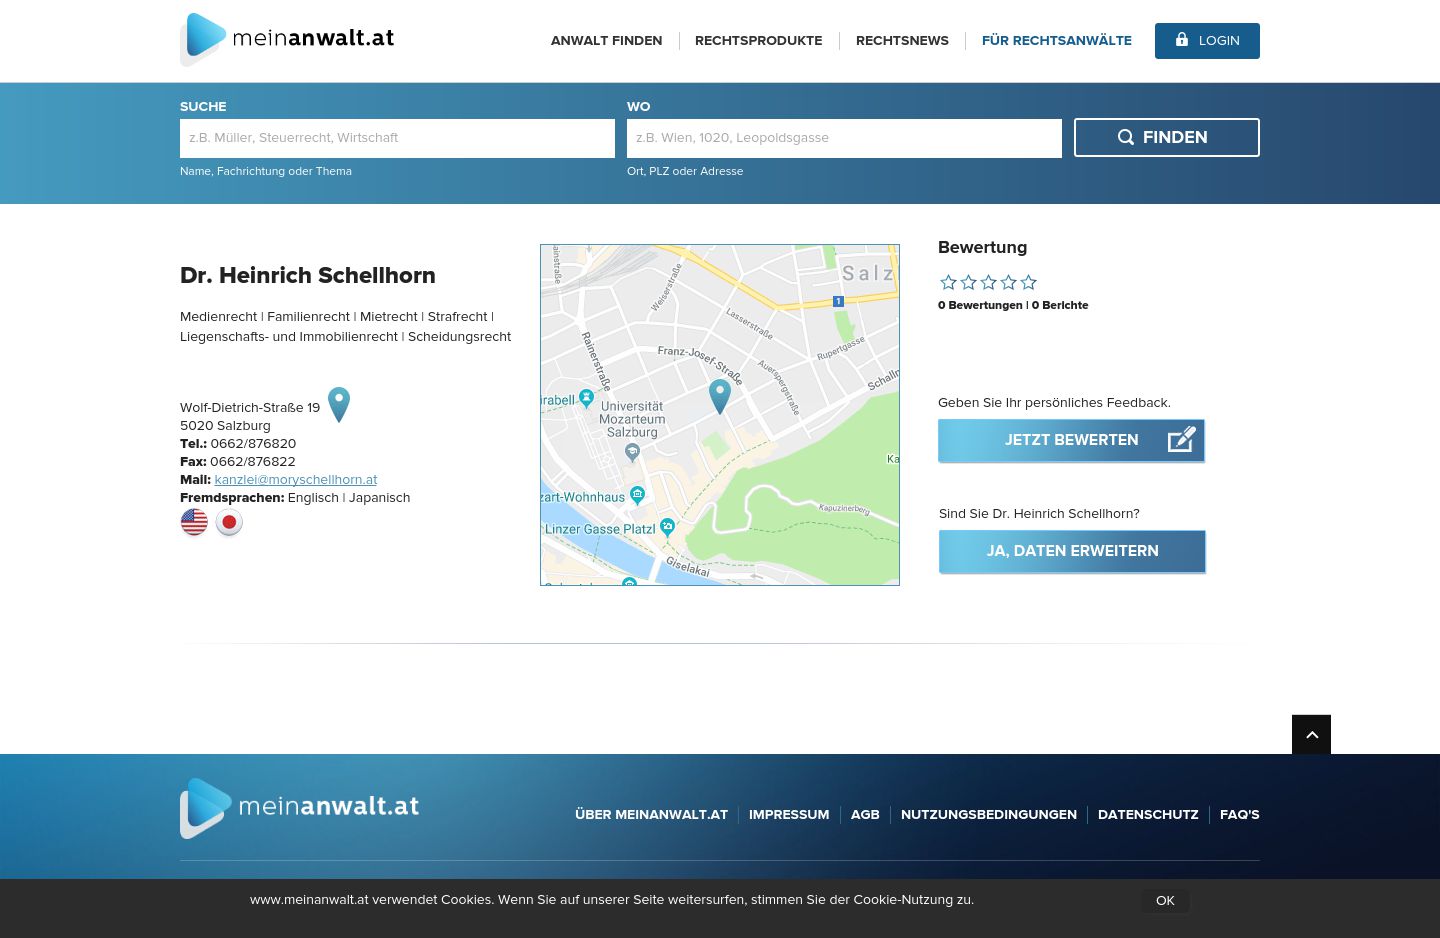Click the Login button

1207,41
